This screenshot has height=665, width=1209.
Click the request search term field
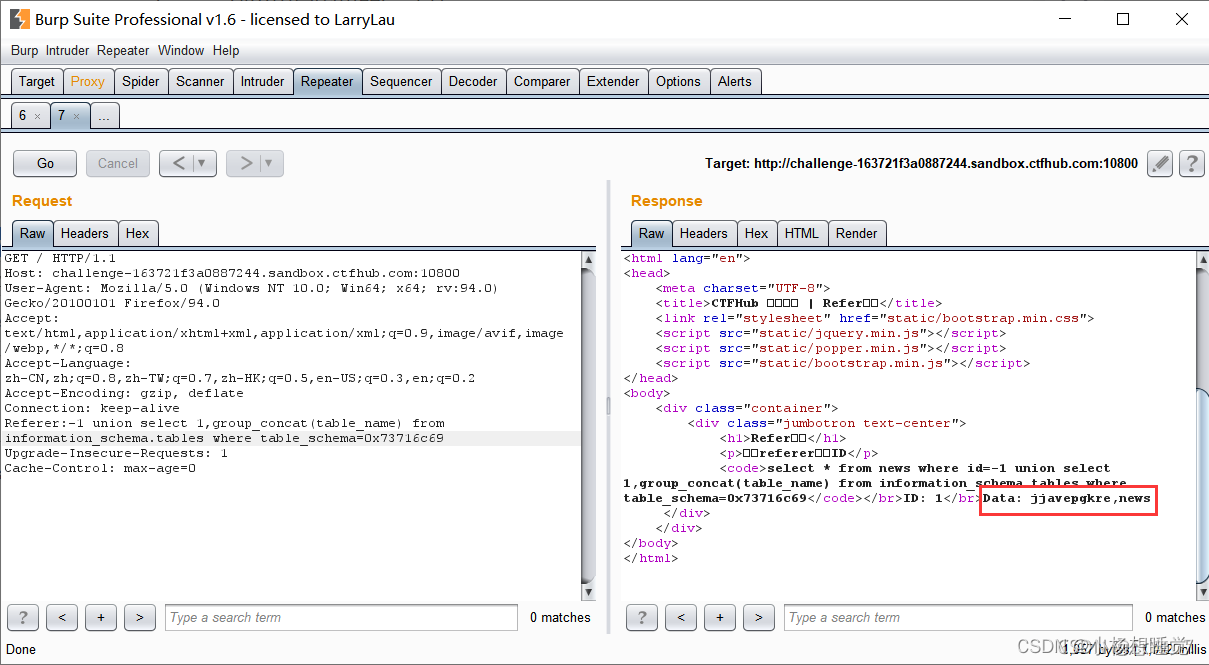[x=341, y=617]
